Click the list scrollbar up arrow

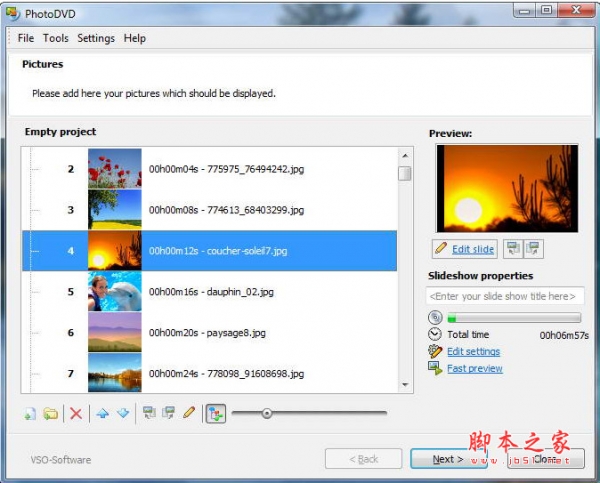click(405, 156)
